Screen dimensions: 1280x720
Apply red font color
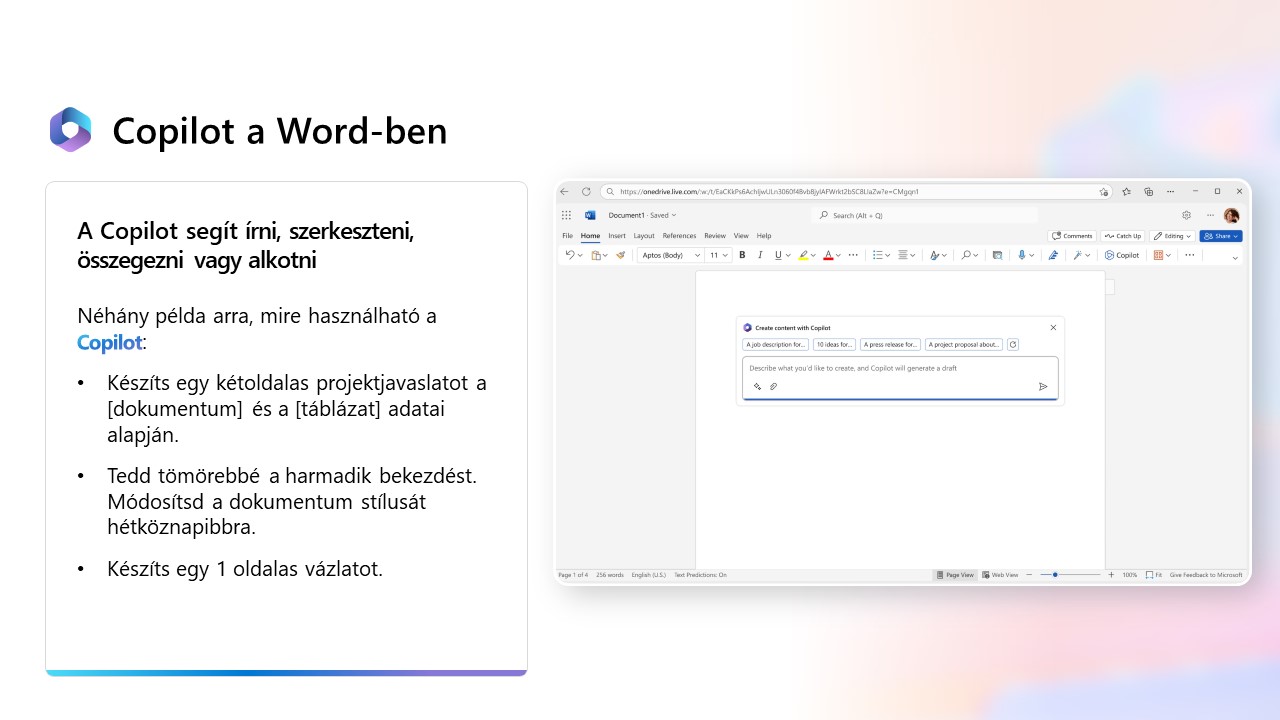point(828,255)
